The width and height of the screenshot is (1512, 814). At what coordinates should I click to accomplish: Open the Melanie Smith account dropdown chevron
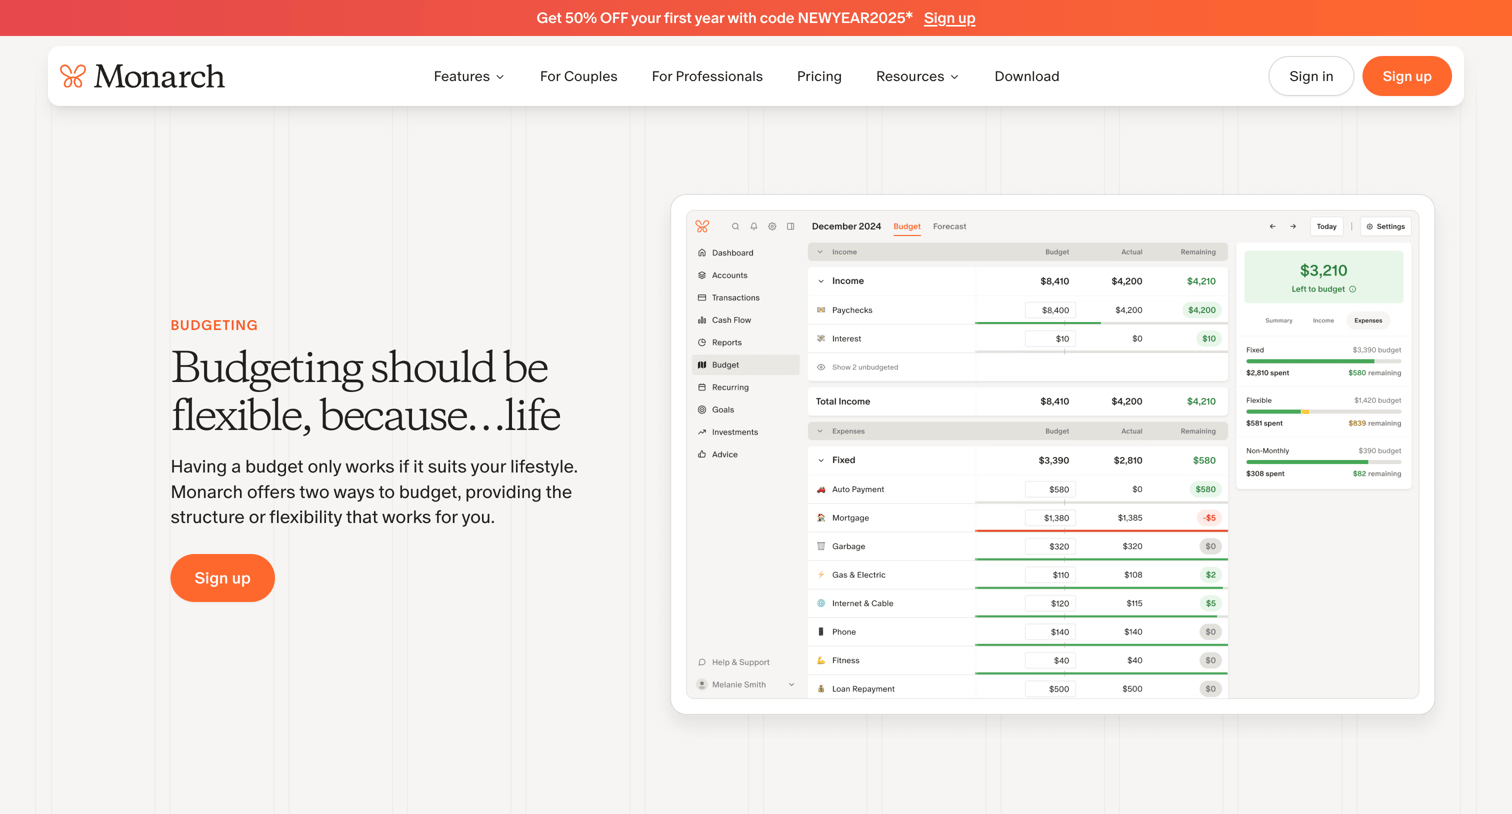coord(791,685)
